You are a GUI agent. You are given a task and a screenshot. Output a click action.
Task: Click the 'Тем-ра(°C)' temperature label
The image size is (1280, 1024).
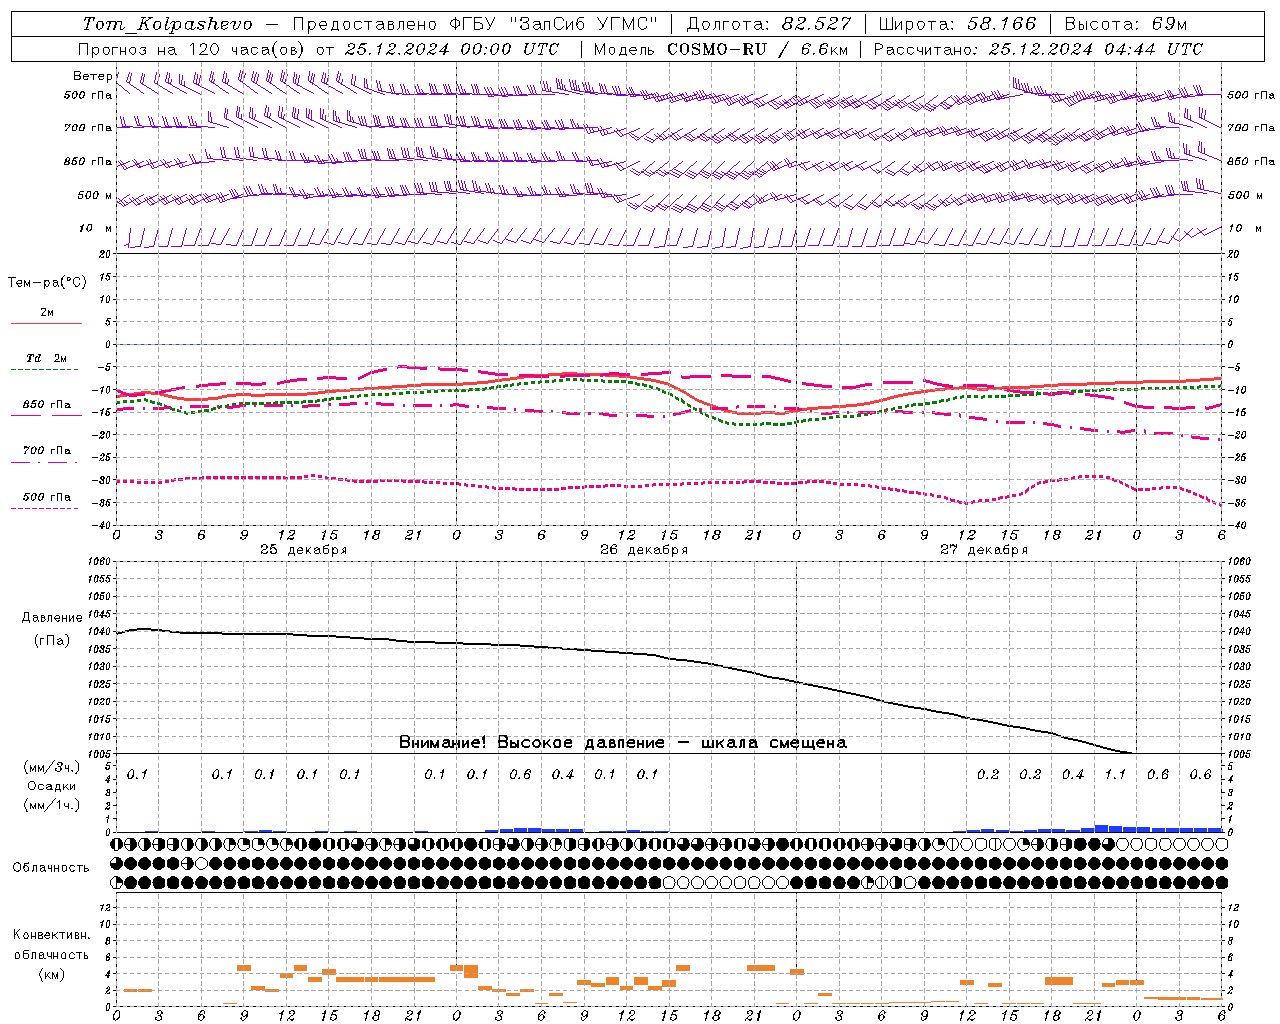tap(47, 283)
